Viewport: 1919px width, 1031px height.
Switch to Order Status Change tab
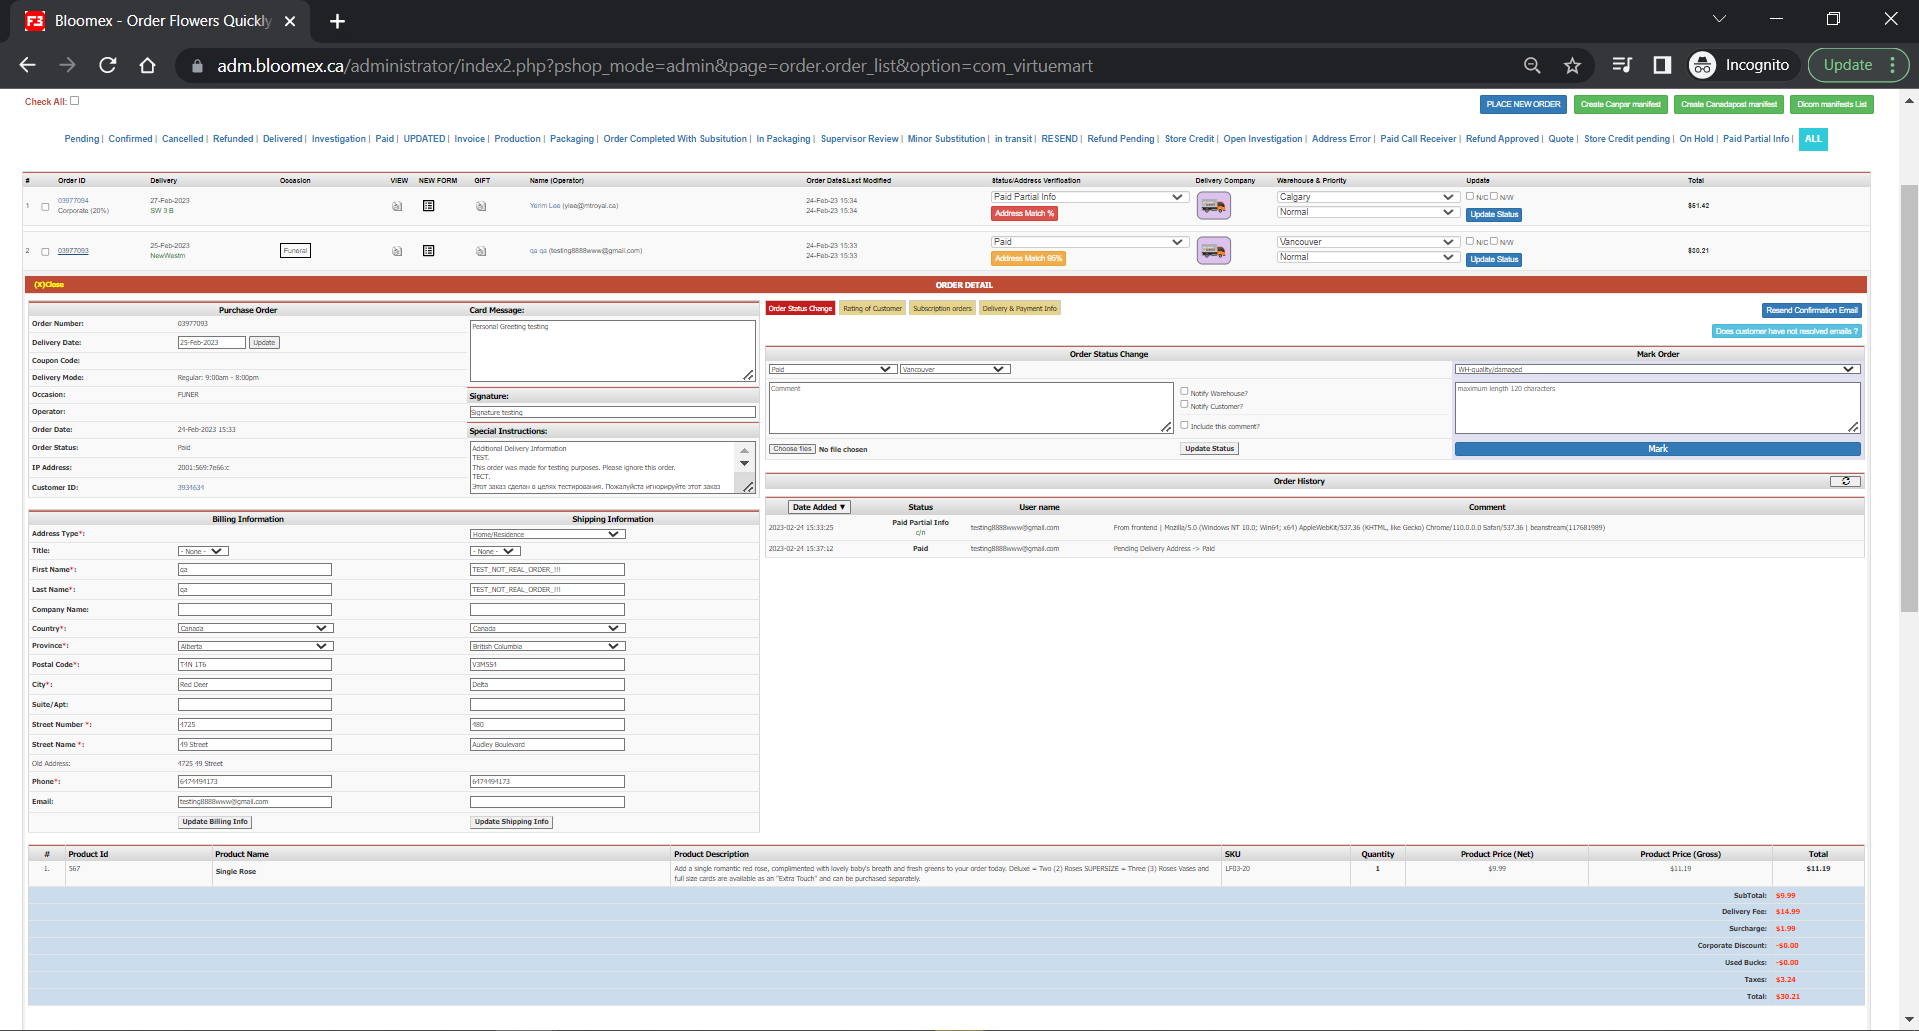(x=800, y=308)
